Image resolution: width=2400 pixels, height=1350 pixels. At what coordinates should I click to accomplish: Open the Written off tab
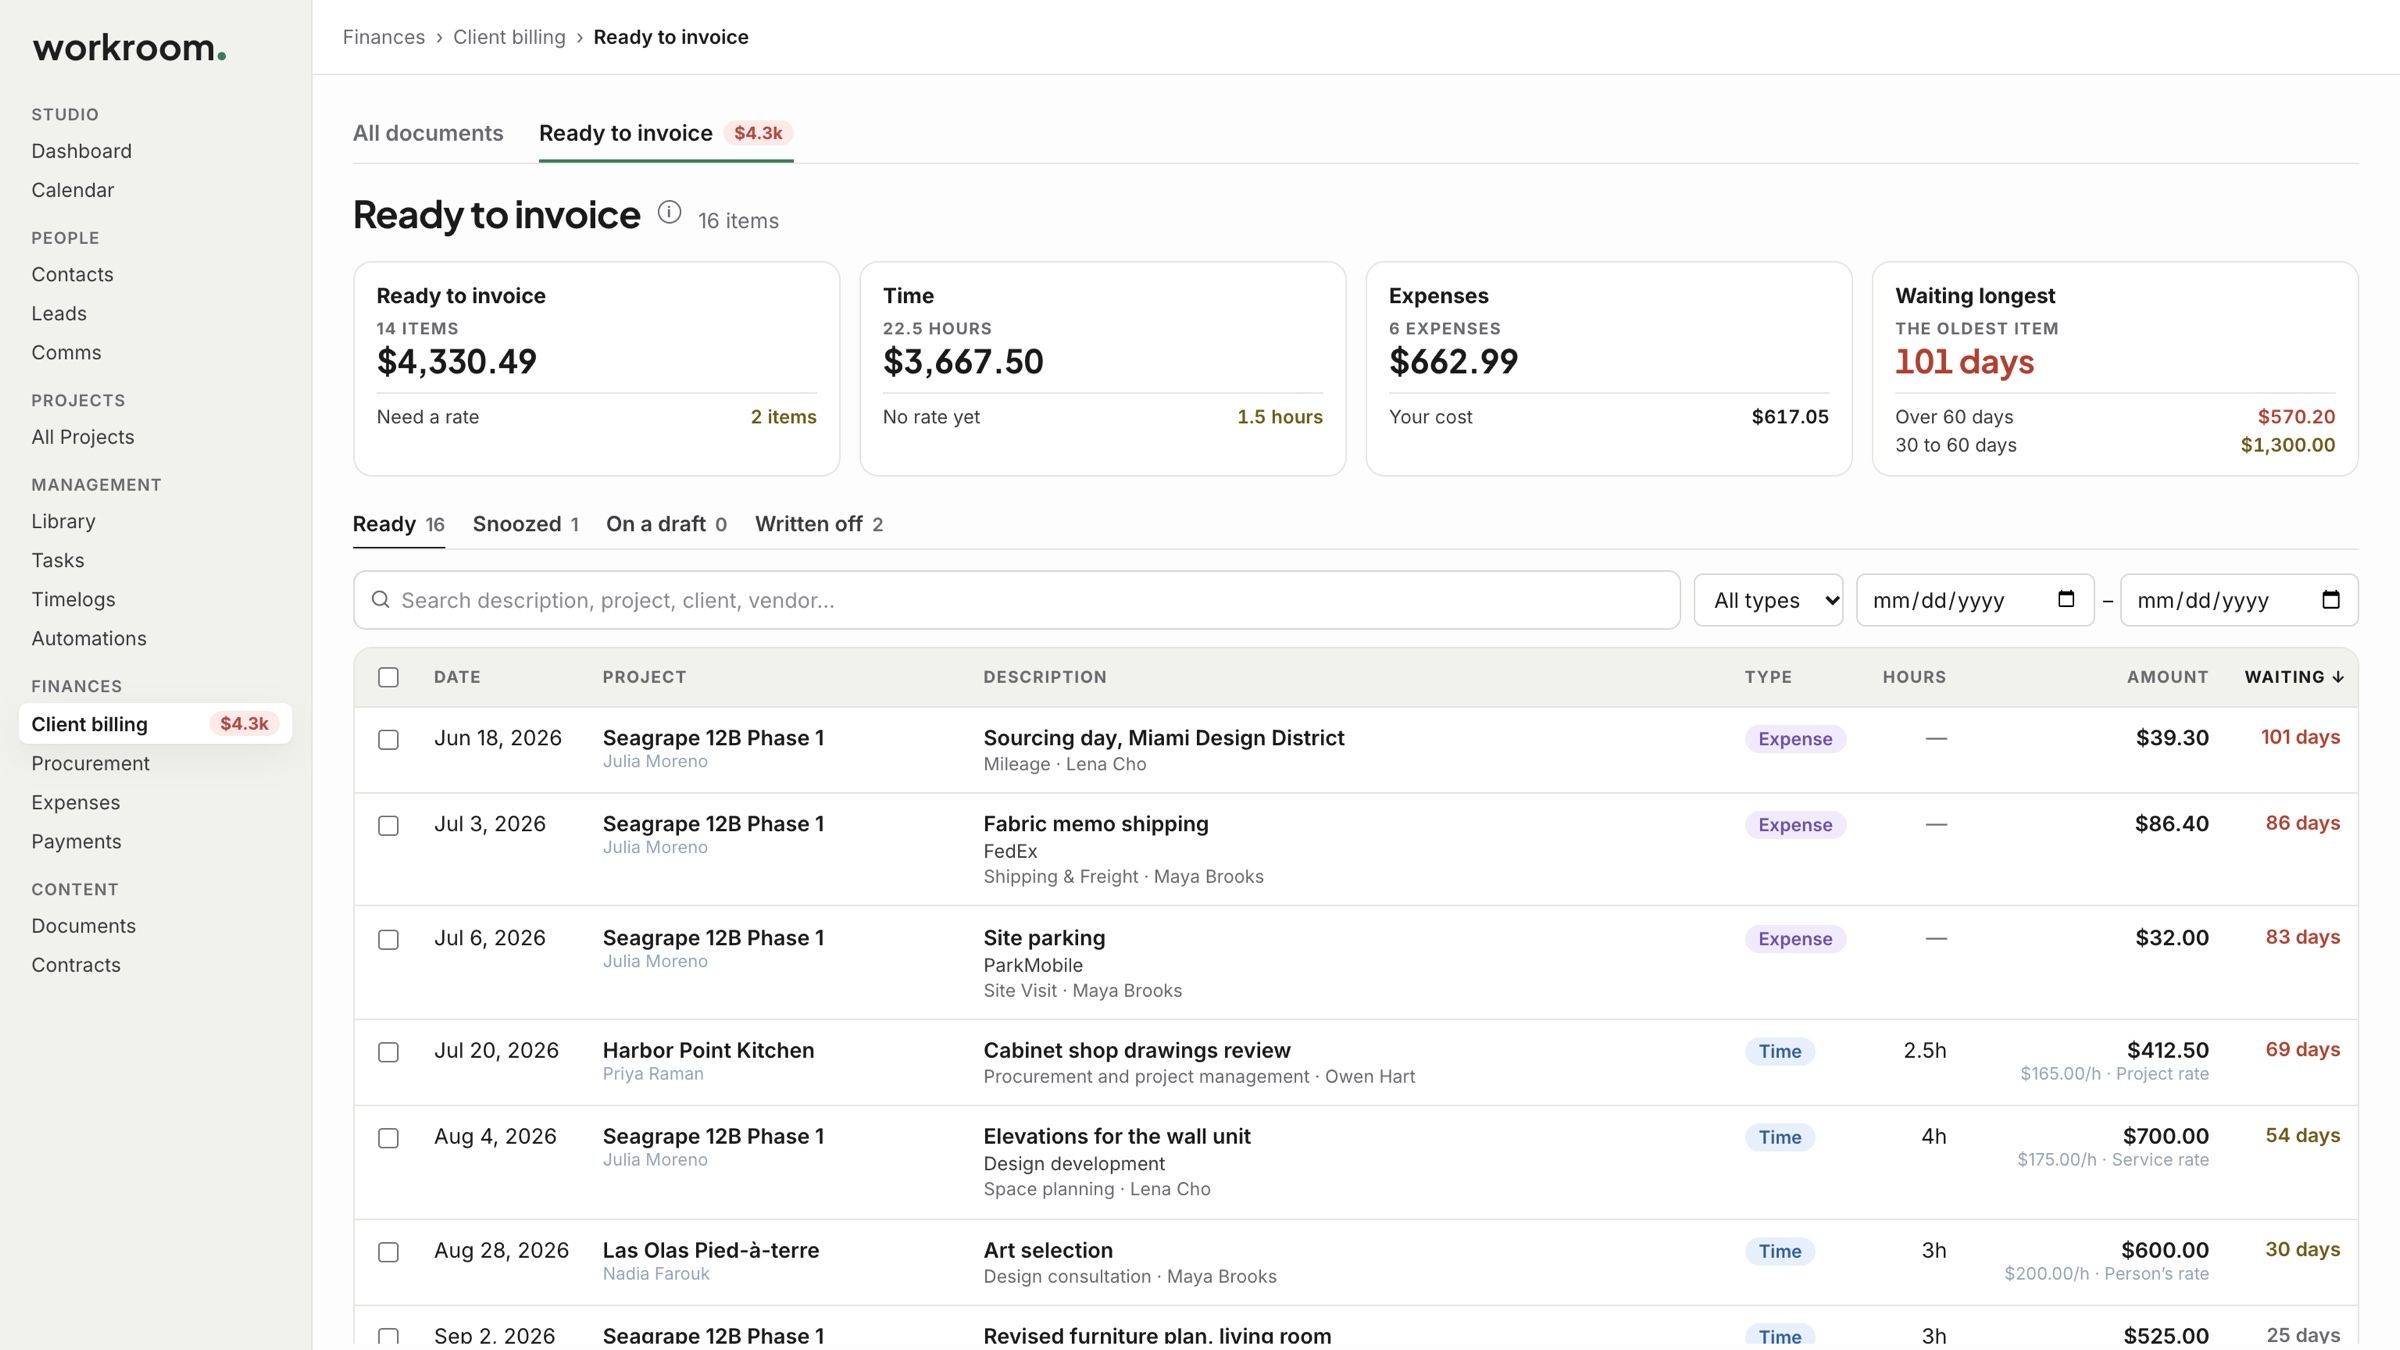819,524
